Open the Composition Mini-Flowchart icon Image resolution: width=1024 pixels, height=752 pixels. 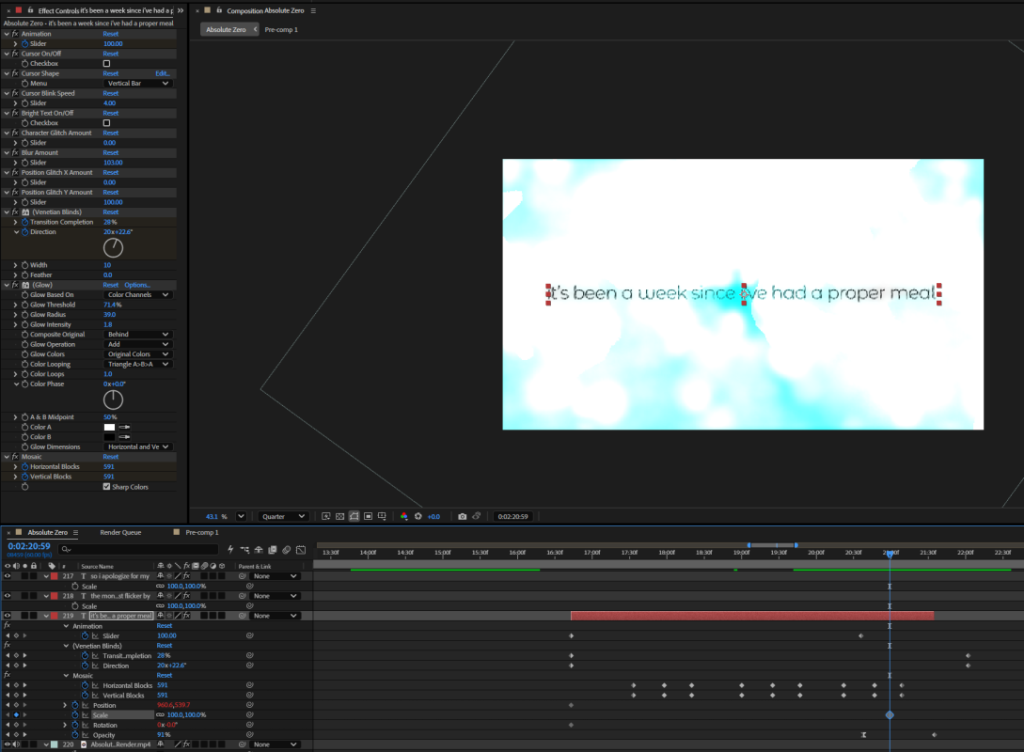(x=245, y=550)
